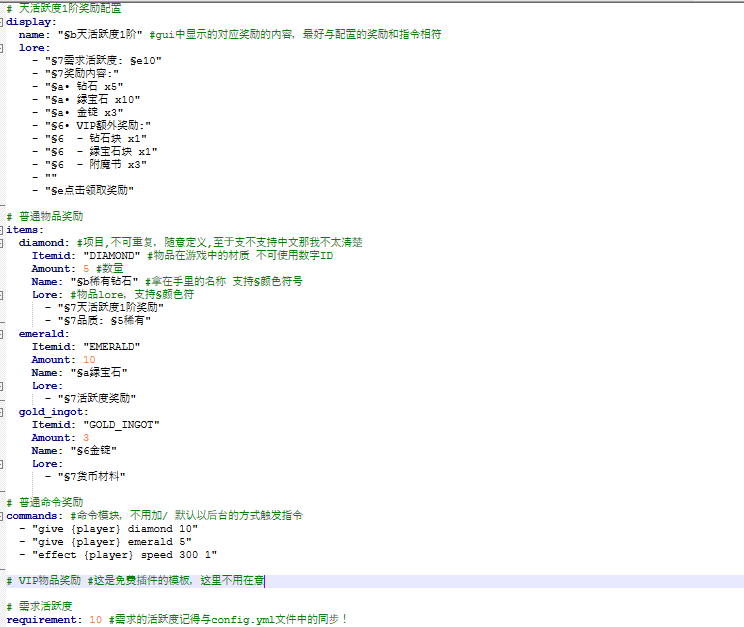Collapse the diamond Lore block fold marker
The image size is (744, 627).
point(3,294)
